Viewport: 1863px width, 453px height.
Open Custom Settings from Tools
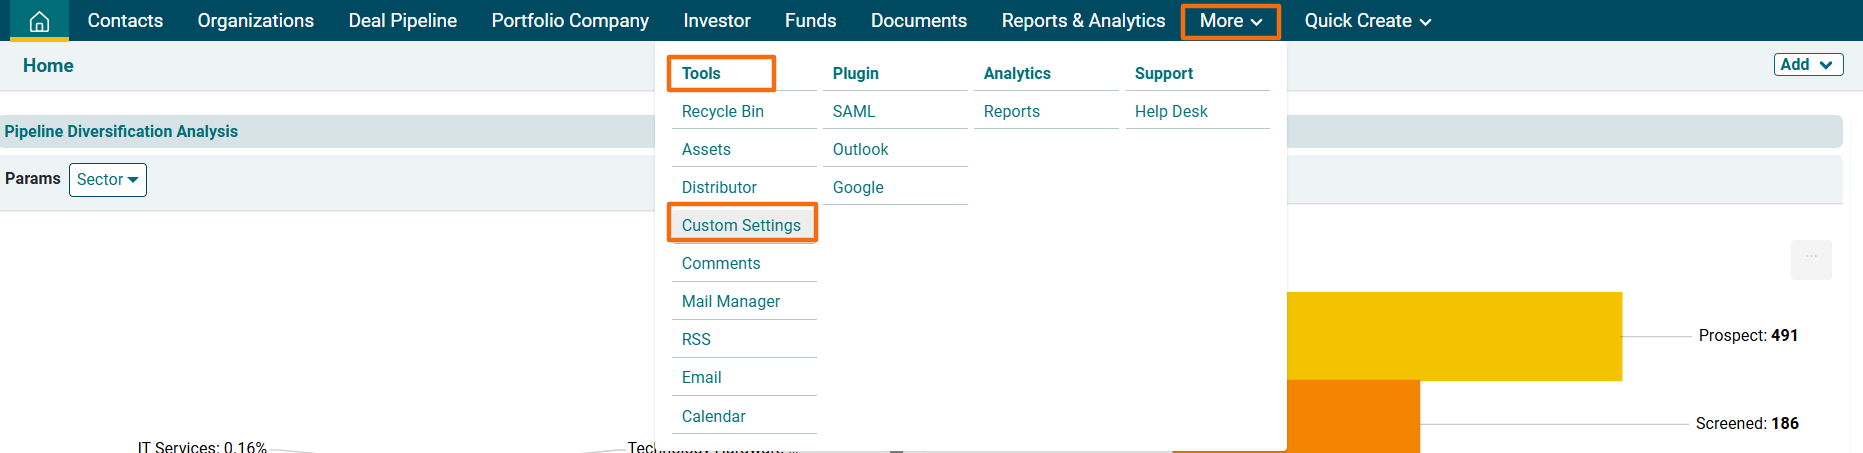coord(741,225)
